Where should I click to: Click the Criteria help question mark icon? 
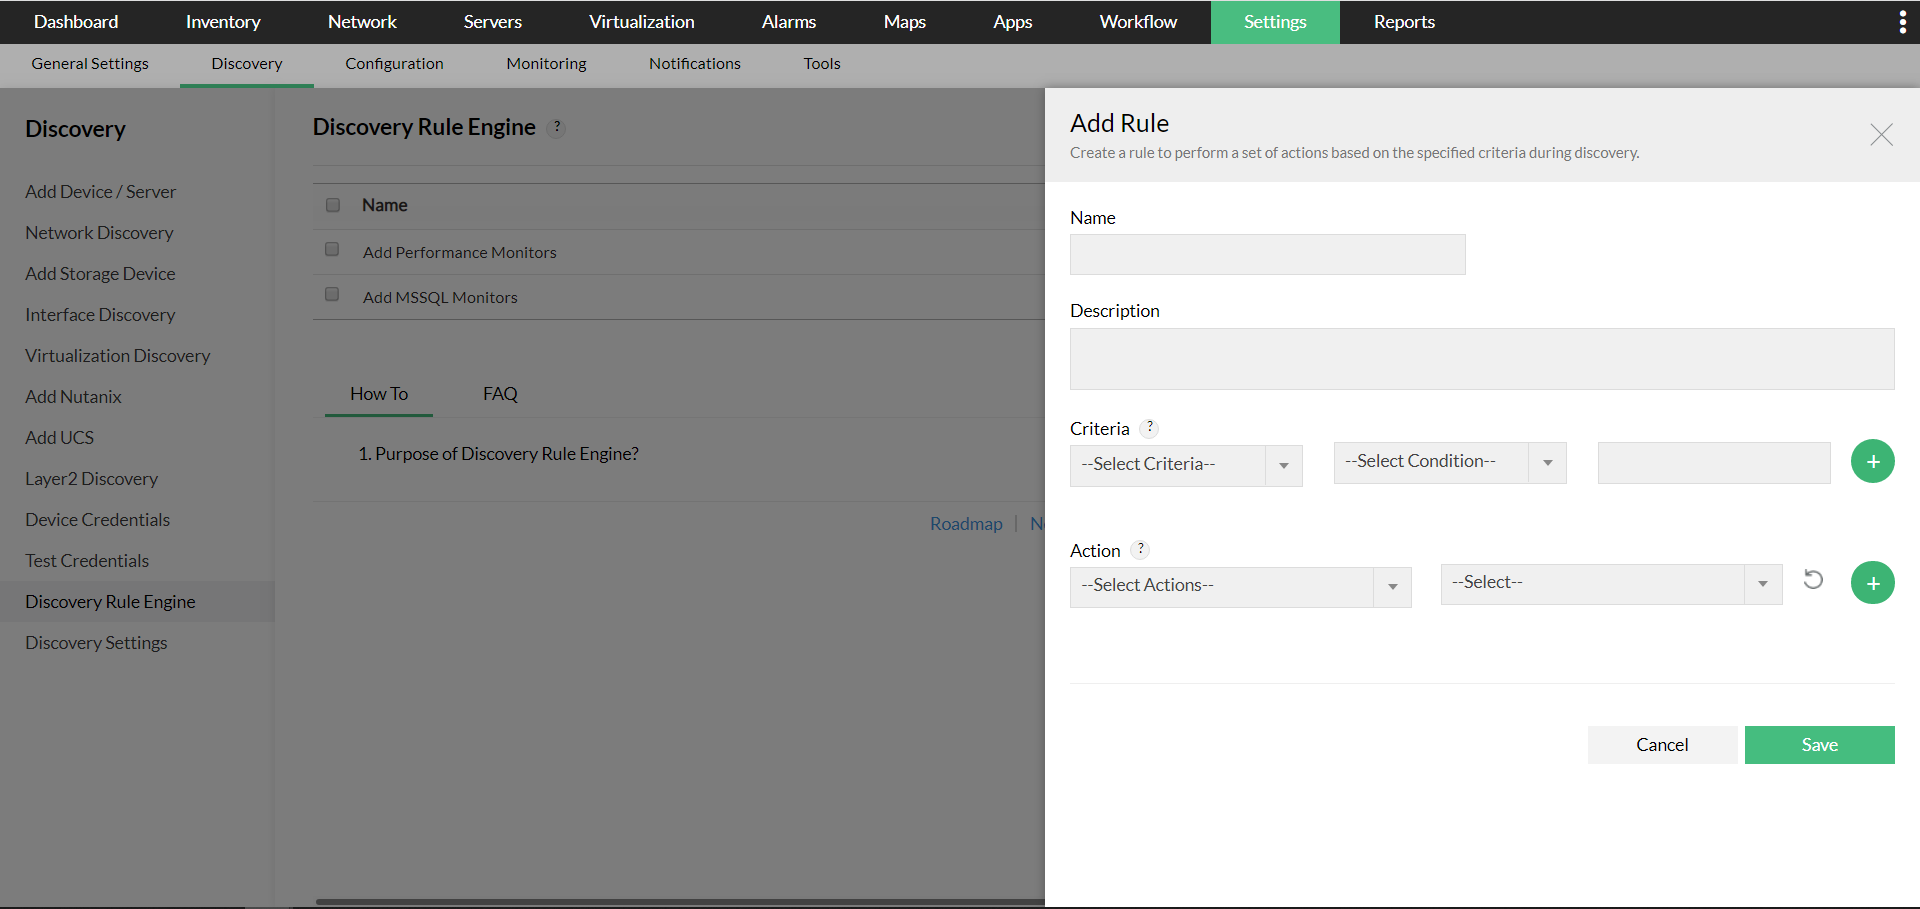[1150, 428]
